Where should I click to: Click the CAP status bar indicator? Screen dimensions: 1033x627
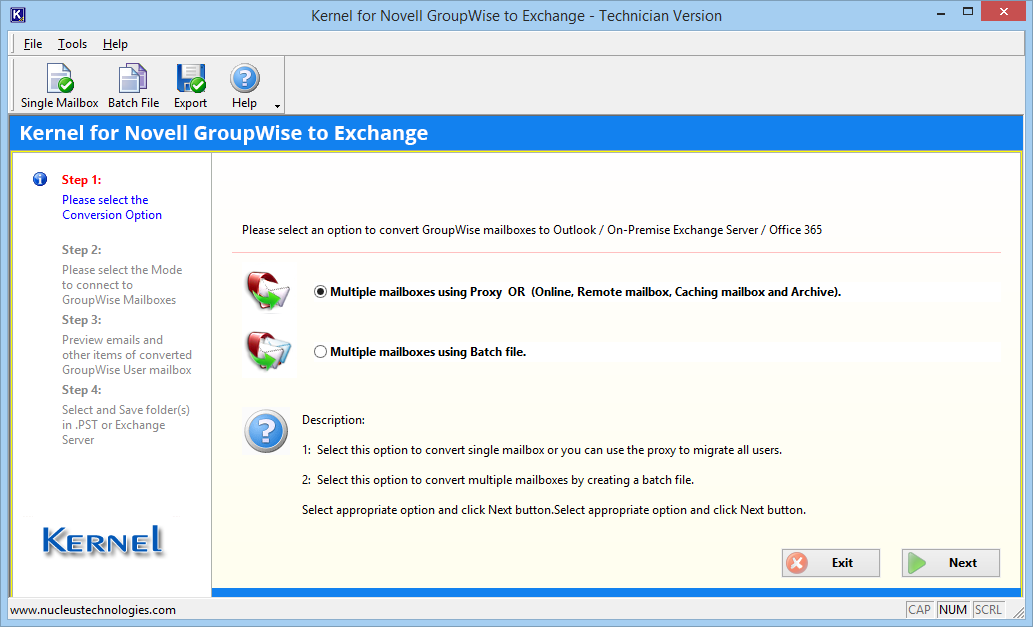(919, 610)
